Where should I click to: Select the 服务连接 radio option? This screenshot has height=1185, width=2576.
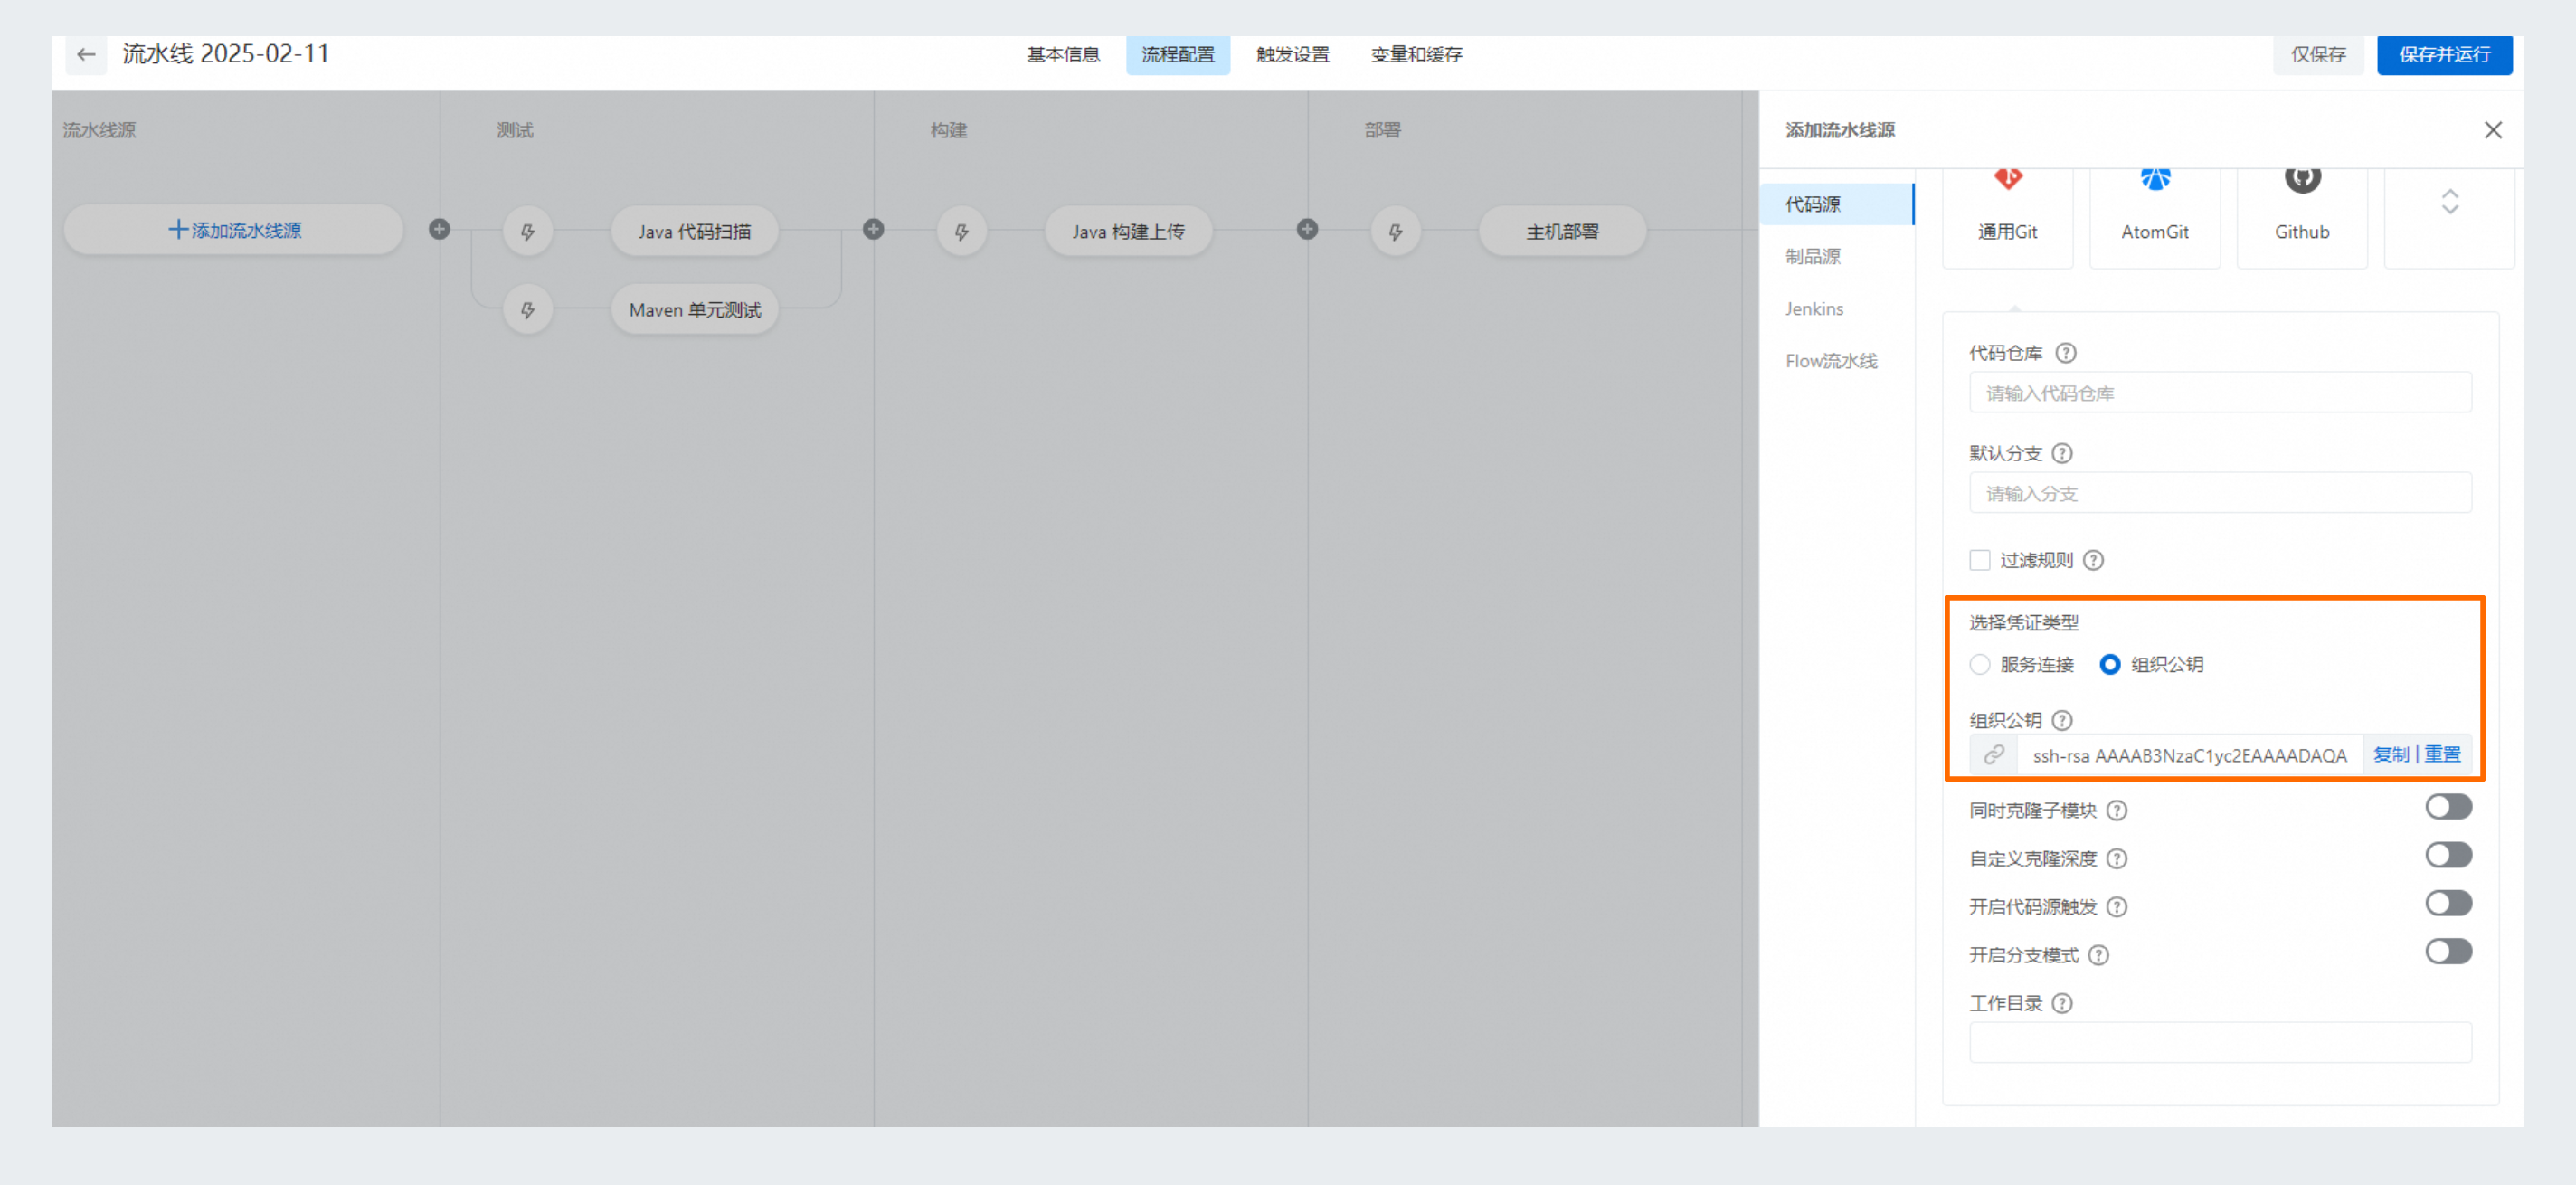coord(1980,664)
